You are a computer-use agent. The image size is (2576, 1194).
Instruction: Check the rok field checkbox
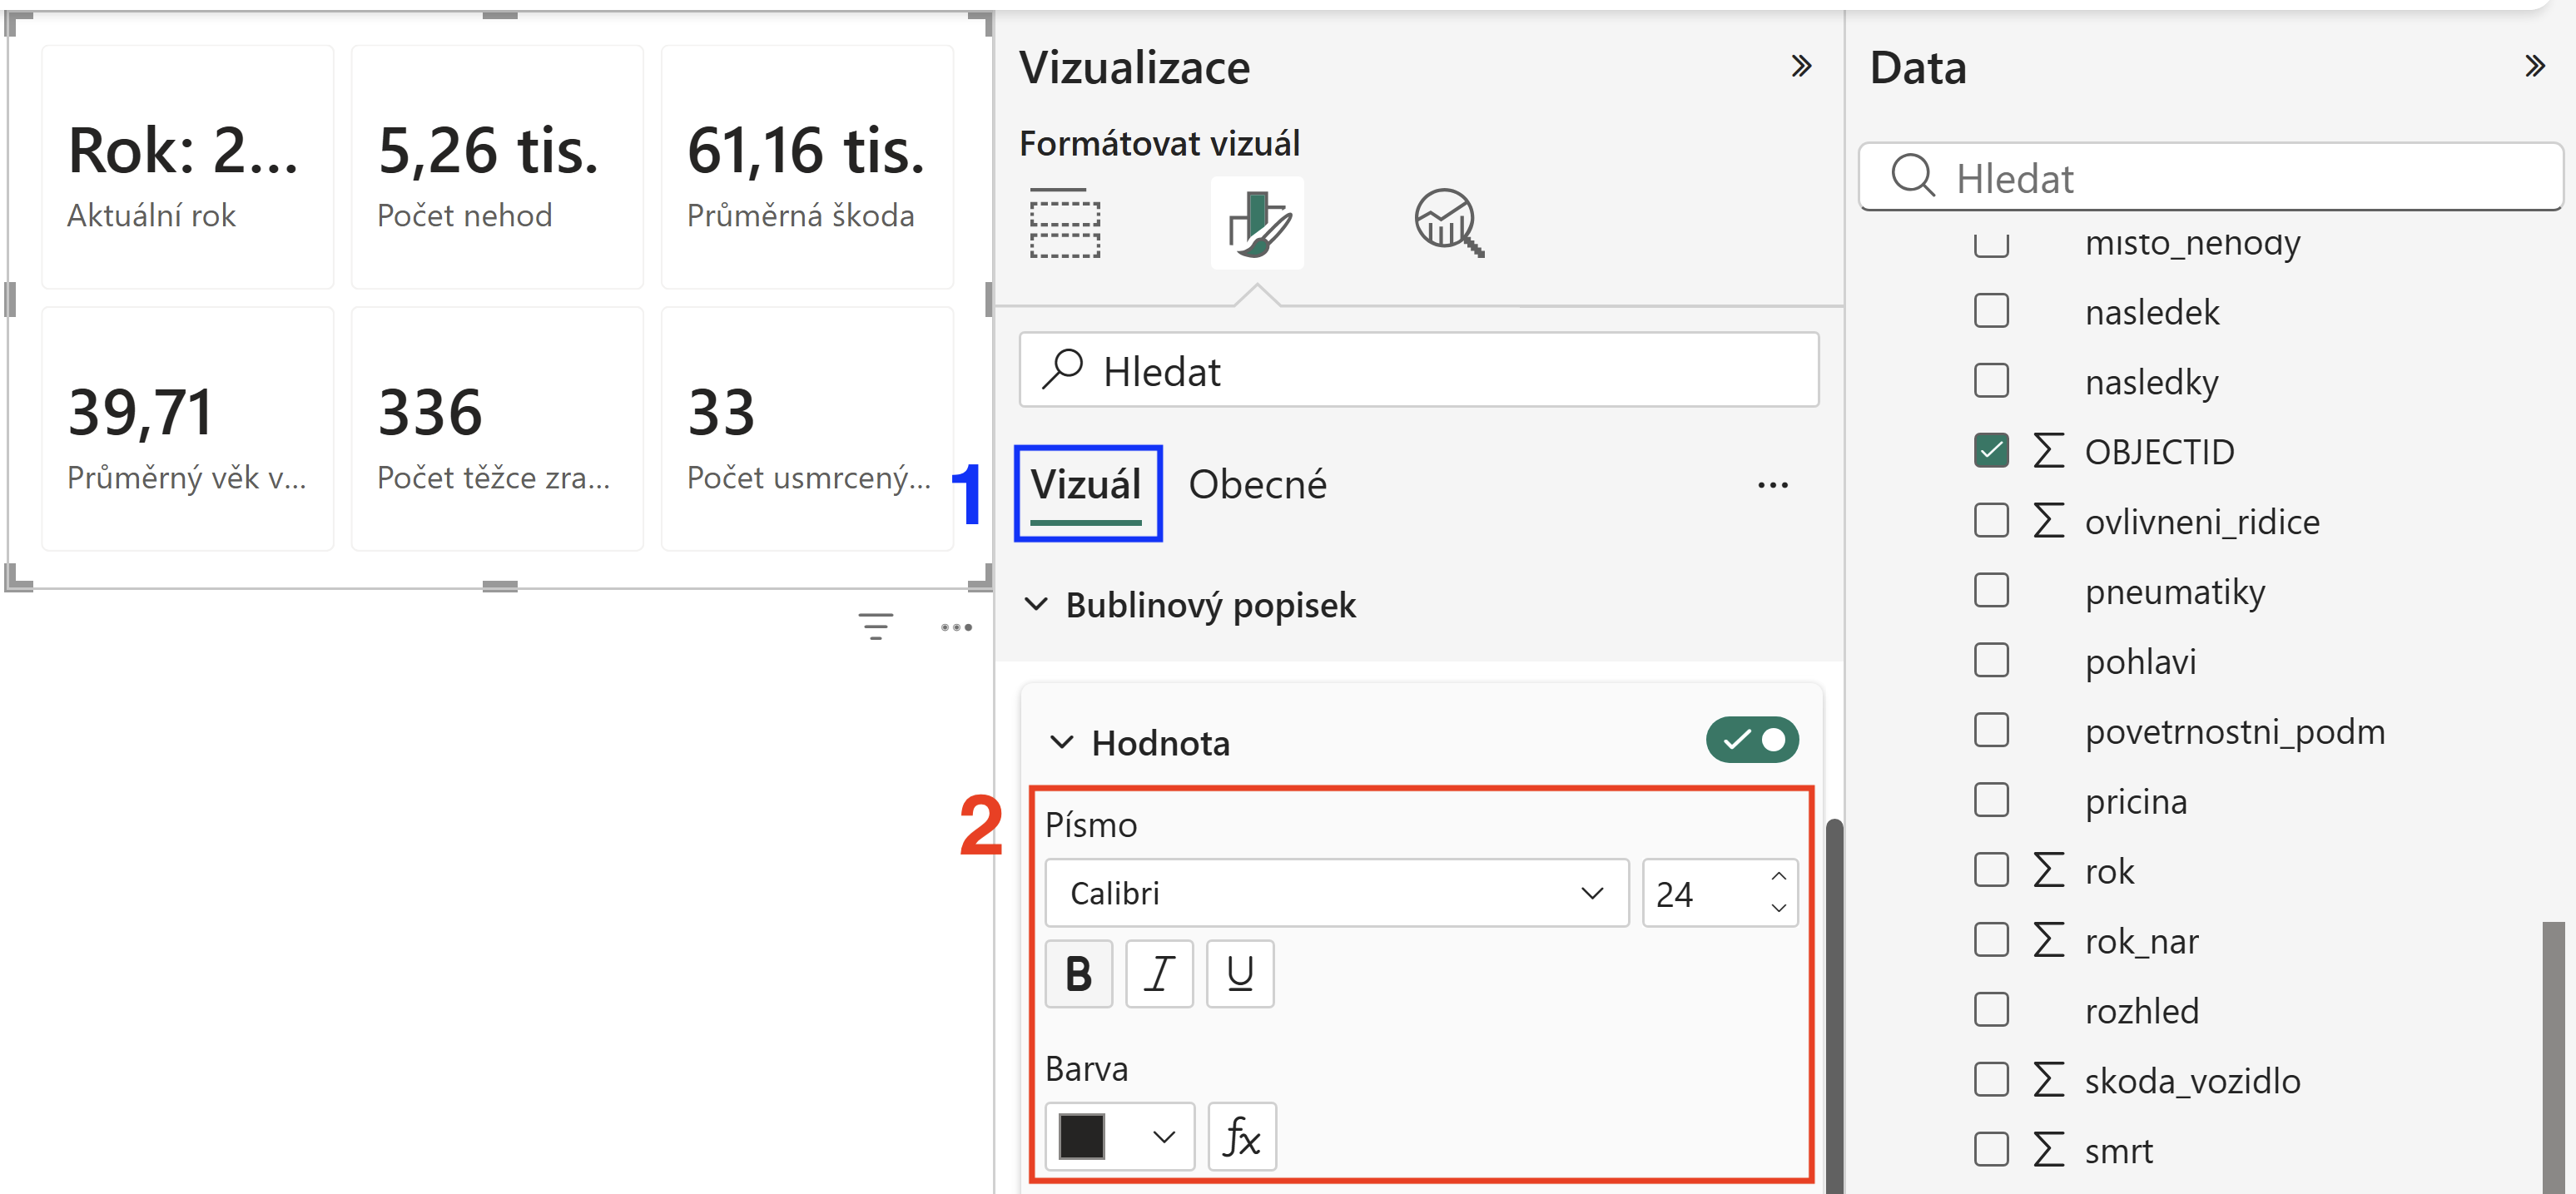1991,870
